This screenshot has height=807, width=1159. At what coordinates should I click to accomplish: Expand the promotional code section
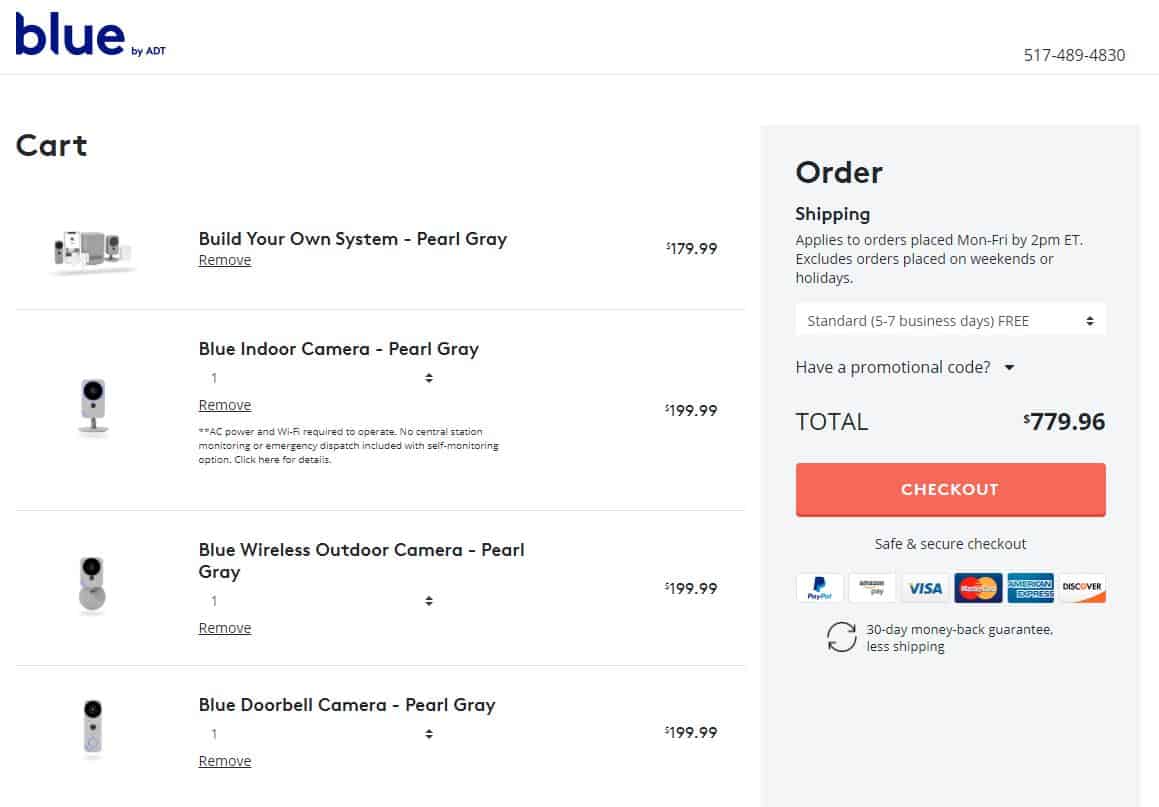point(905,367)
